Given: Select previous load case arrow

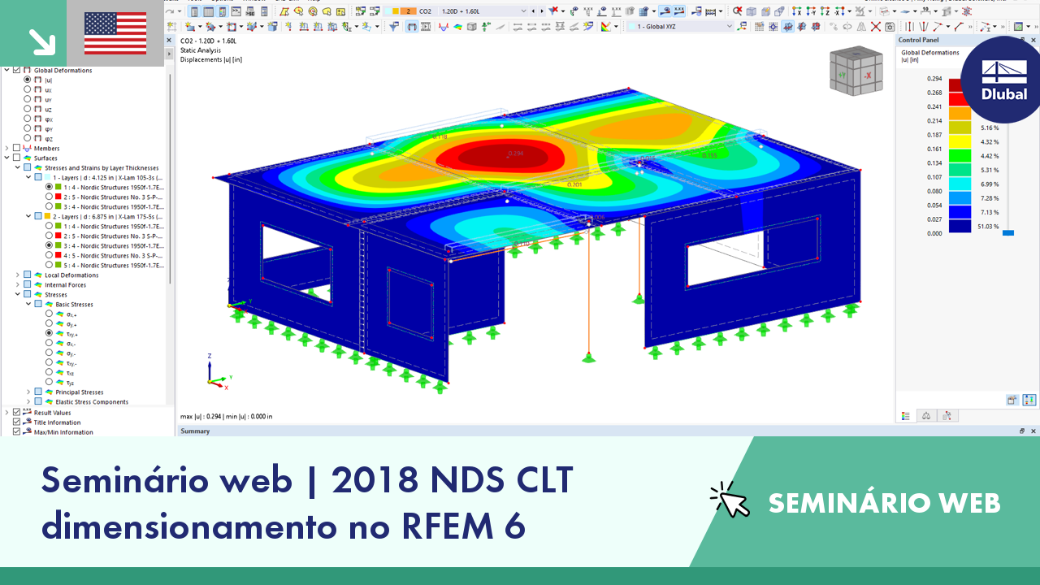Looking at the screenshot, I should (x=535, y=11).
